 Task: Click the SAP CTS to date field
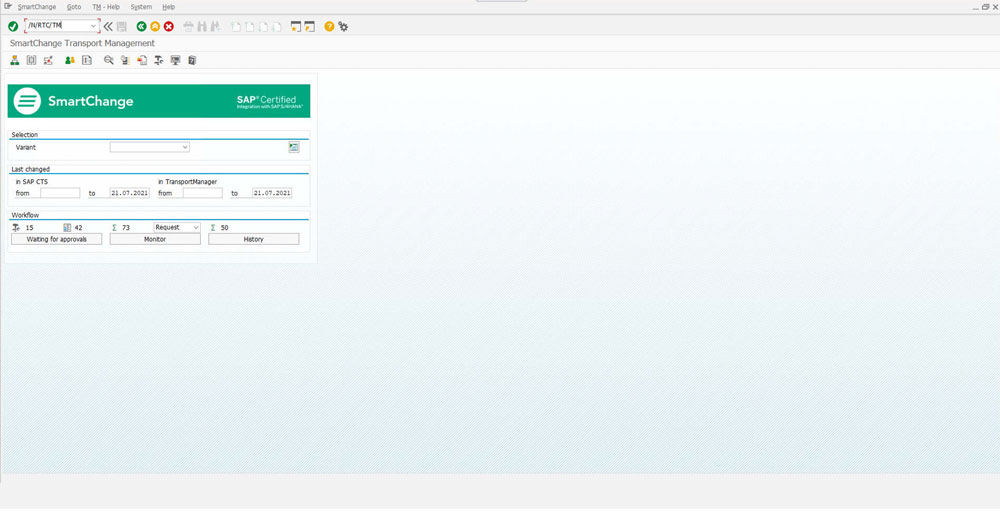point(129,193)
